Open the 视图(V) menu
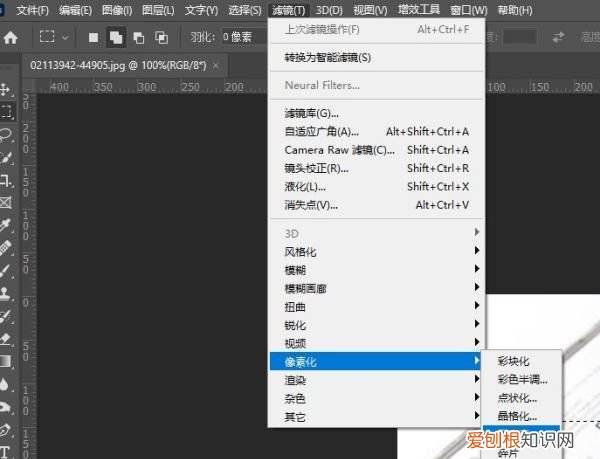This screenshot has height=459, width=600. (x=370, y=10)
